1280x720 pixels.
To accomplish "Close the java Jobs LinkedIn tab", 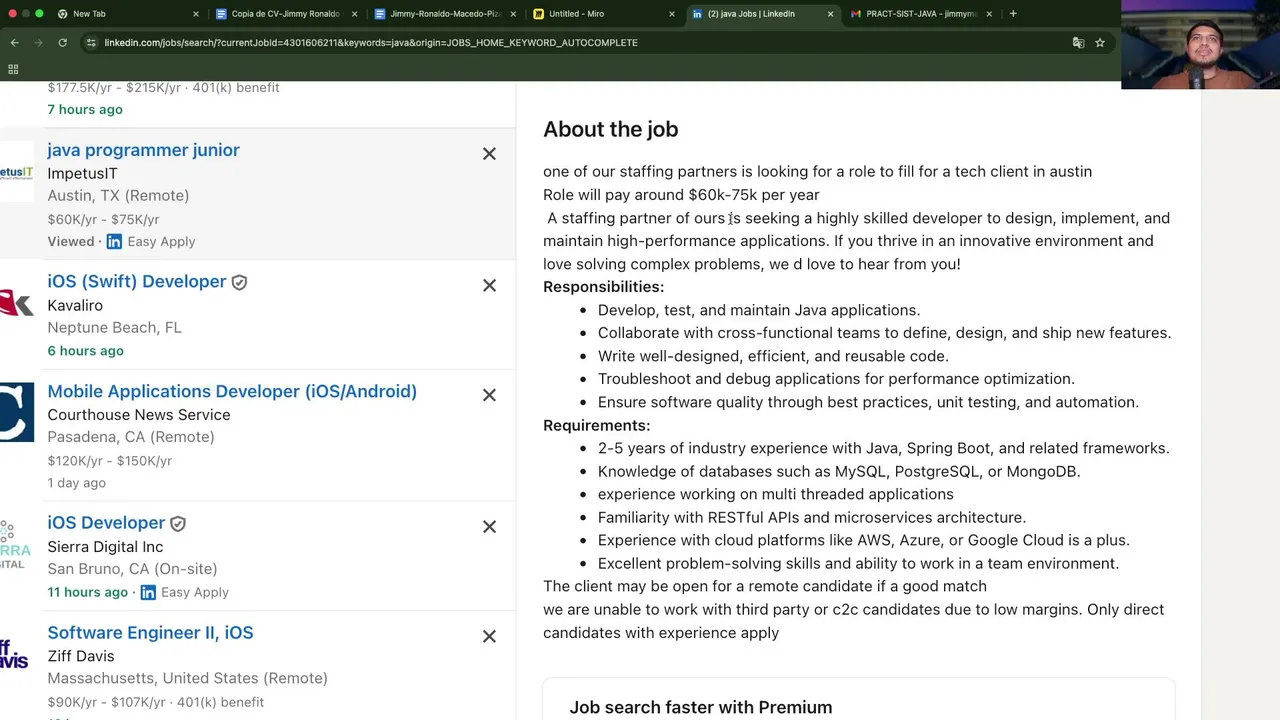I will (x=830, y=14).
